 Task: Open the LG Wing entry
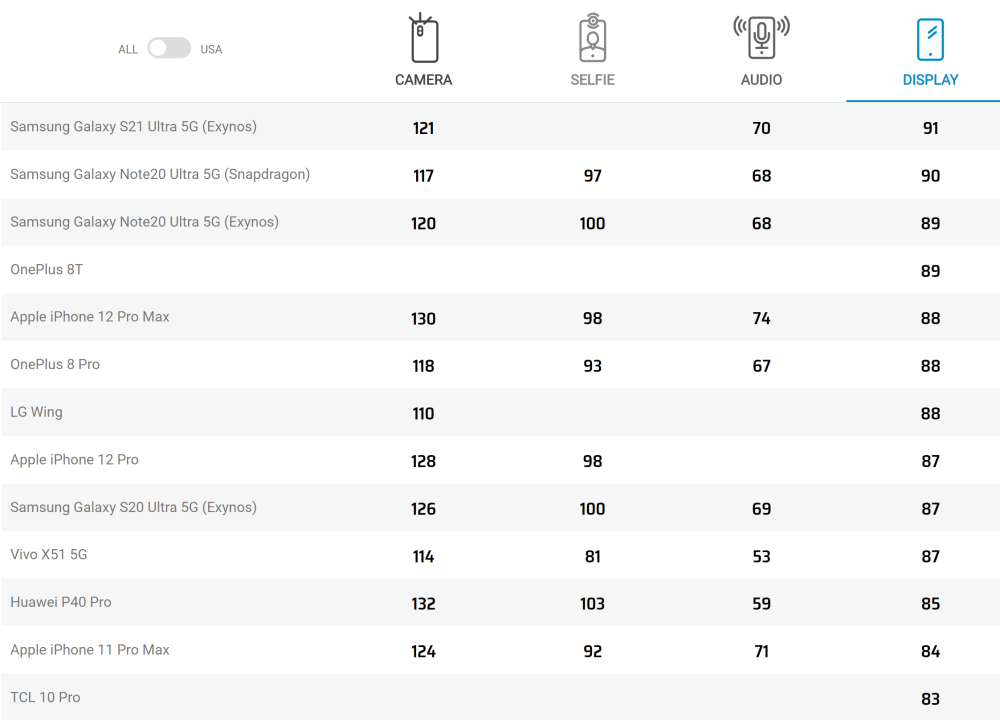click(36, 412)
